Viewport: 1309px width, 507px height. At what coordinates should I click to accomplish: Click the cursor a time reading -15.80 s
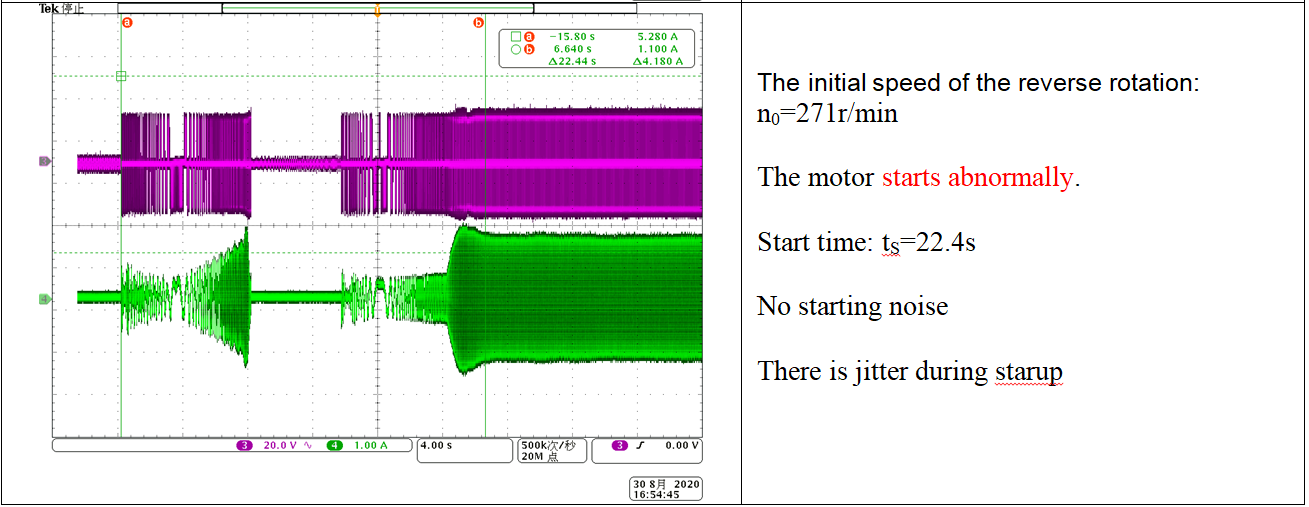tap(574, 36)
